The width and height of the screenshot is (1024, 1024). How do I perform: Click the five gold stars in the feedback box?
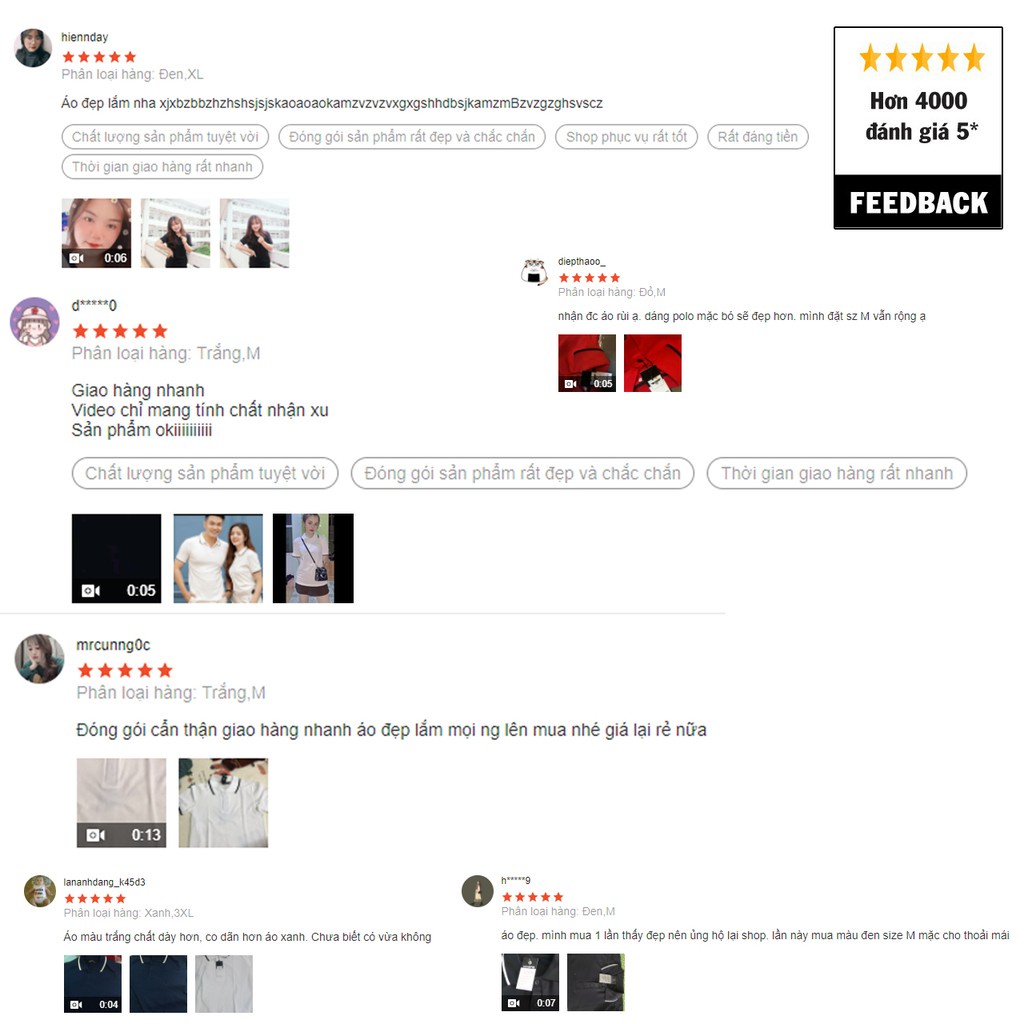[921, 58]
